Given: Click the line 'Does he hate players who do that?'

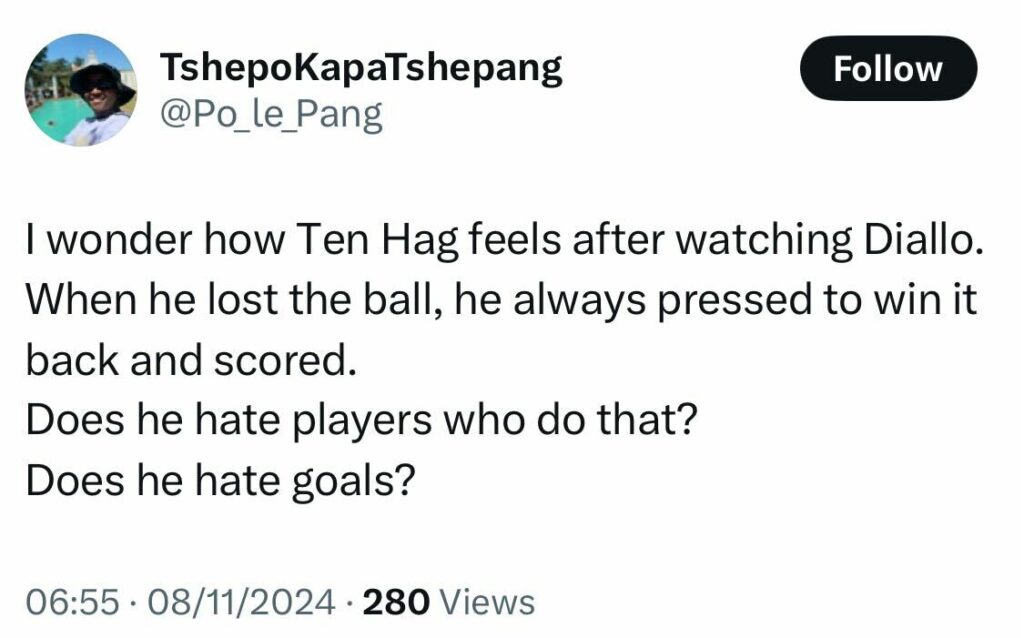Looking at the screenshot, I should (360, 421).
